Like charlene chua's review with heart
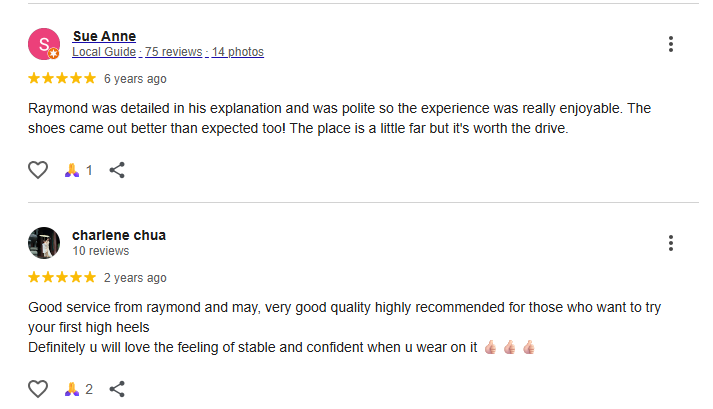The width and height of the screenshot is (713, 409). click(x=38, y=389)
